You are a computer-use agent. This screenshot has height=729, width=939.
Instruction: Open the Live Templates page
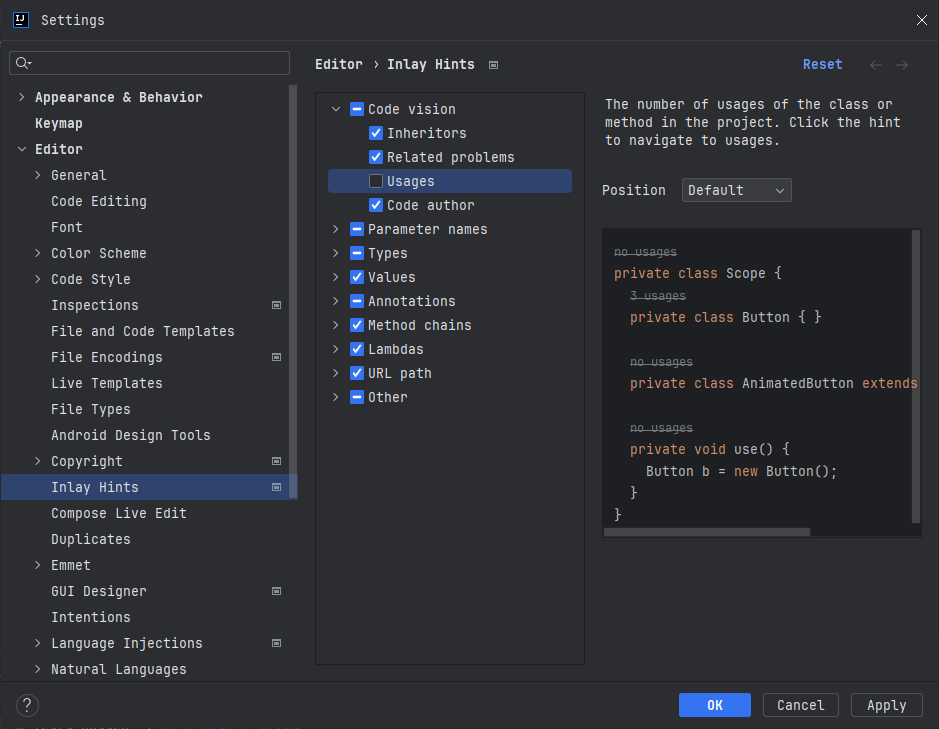coord(107,383)
